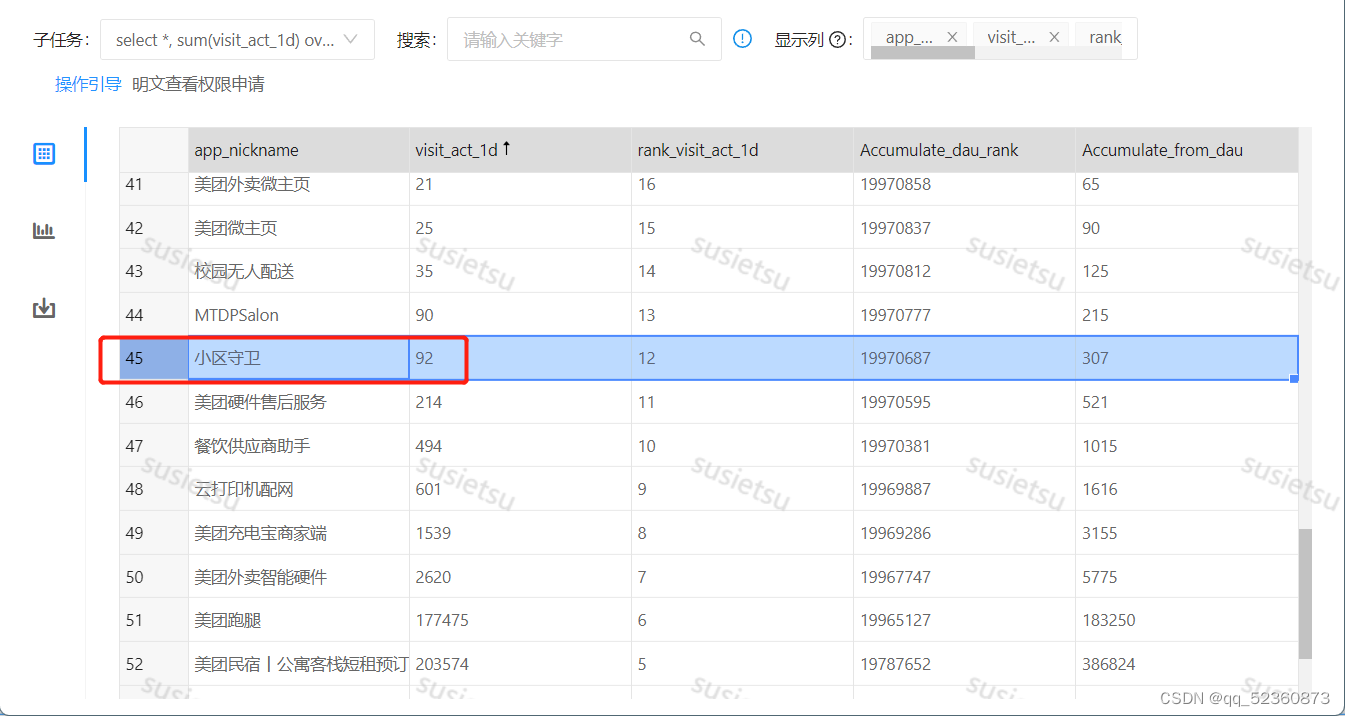Open the 操作引导 link

tap(88, 85)
